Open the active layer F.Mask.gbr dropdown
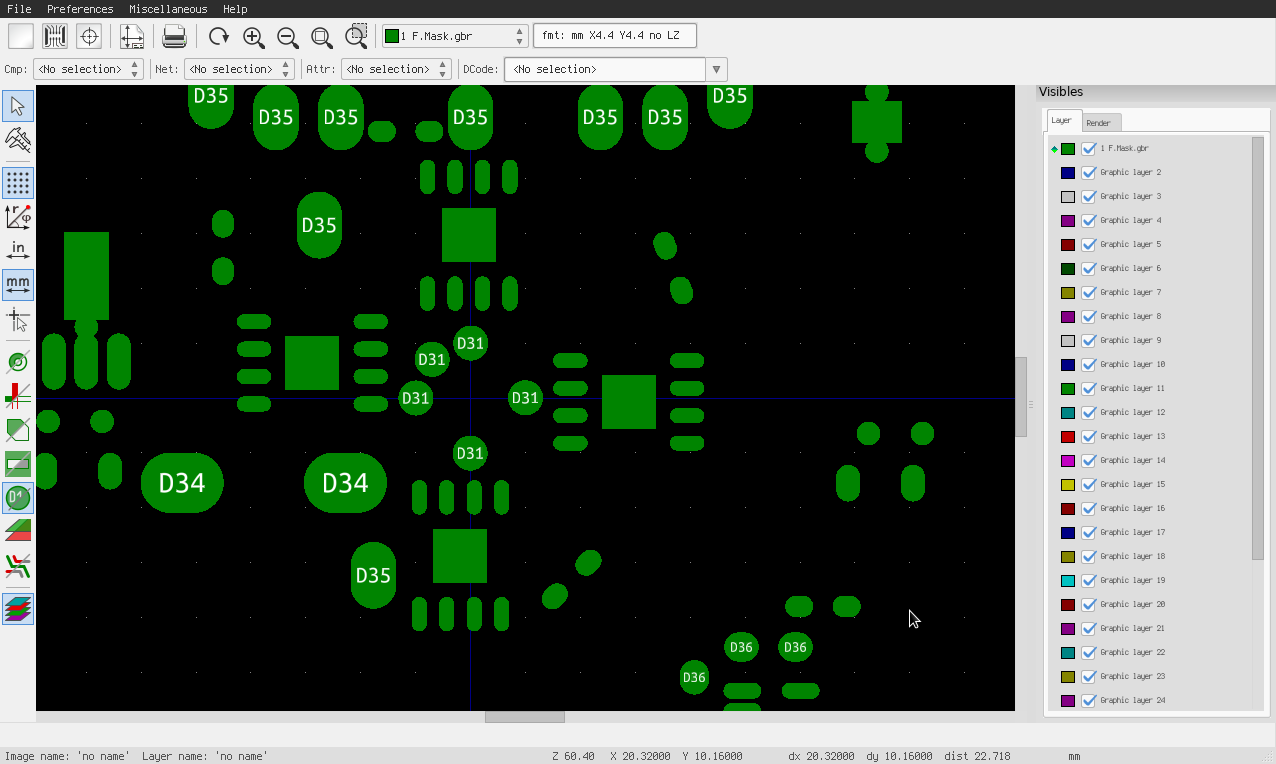This screenshot has width=1276, height=764. point(454,37)
